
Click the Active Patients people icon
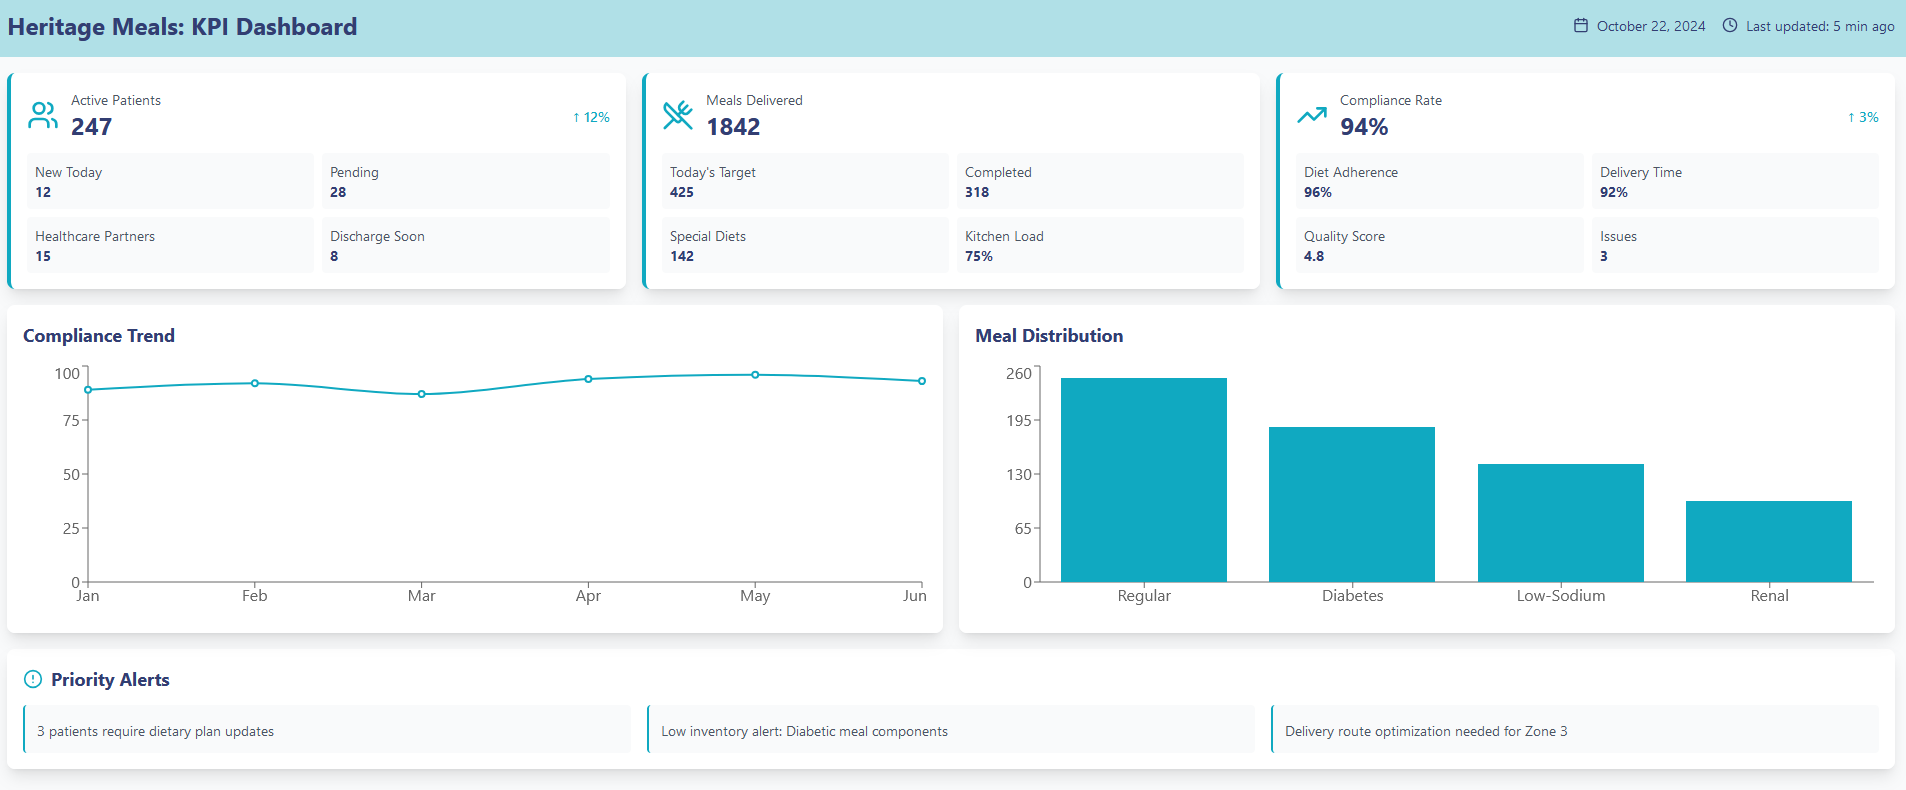click(43, 115)
